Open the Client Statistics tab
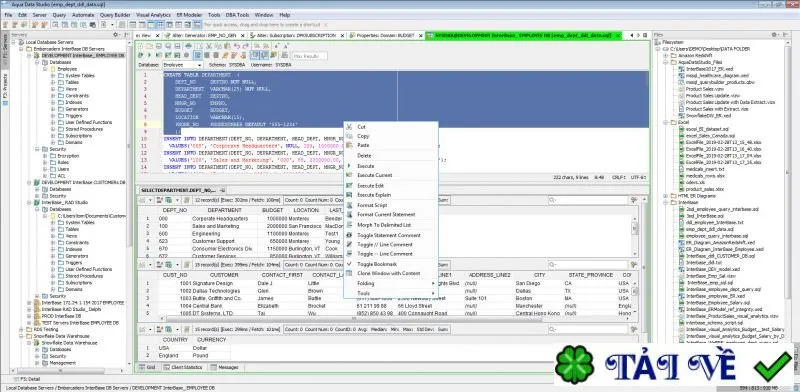Viewport: 800px width, 392px height. pos(183,368)
